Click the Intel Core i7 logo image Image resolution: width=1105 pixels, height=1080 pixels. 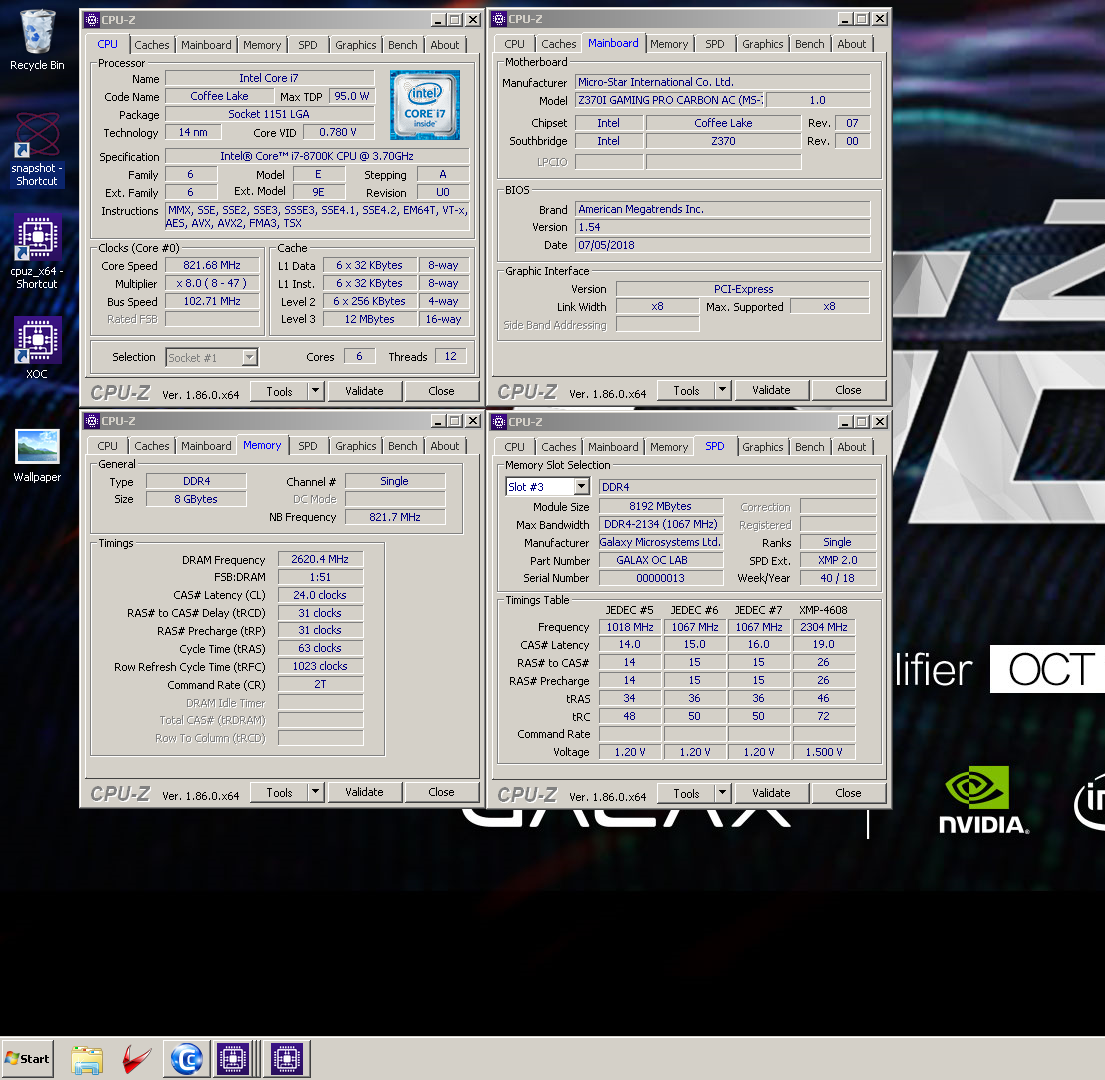[x=425, y=104]
